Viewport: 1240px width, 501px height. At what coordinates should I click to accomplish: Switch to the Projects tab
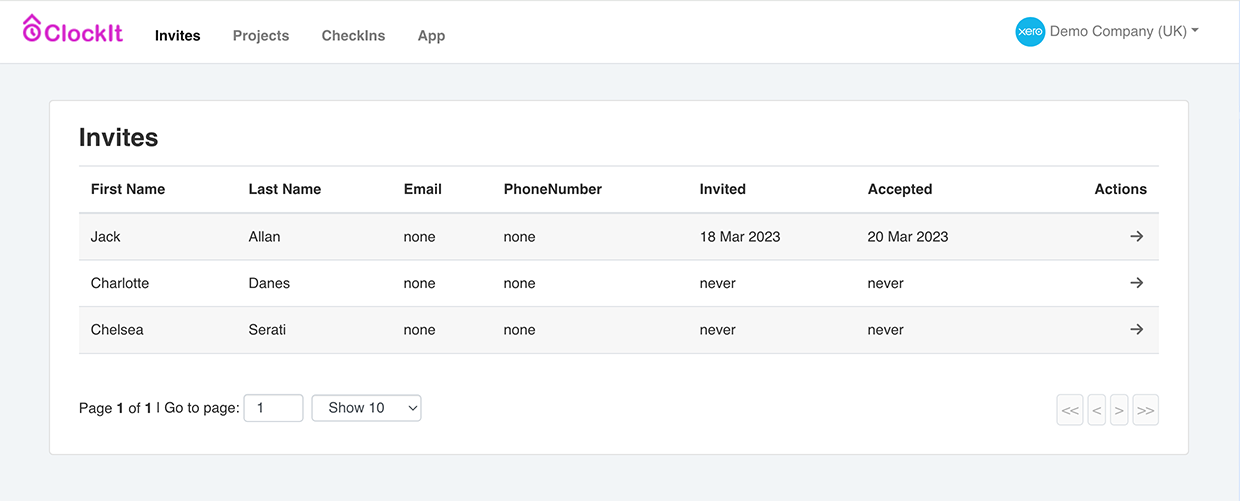[261, 36]
